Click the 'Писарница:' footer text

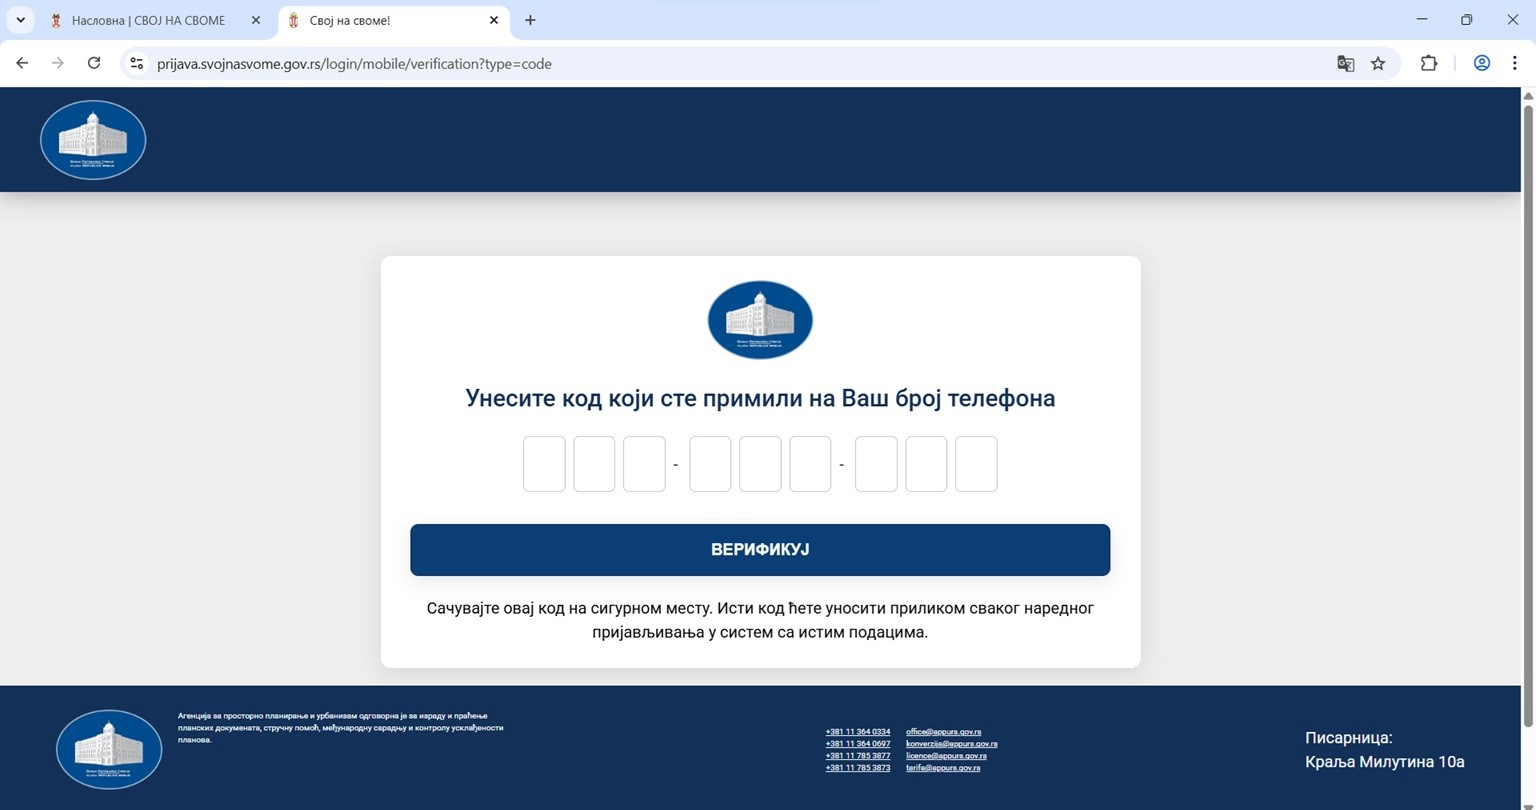[x=1348, y=738]
